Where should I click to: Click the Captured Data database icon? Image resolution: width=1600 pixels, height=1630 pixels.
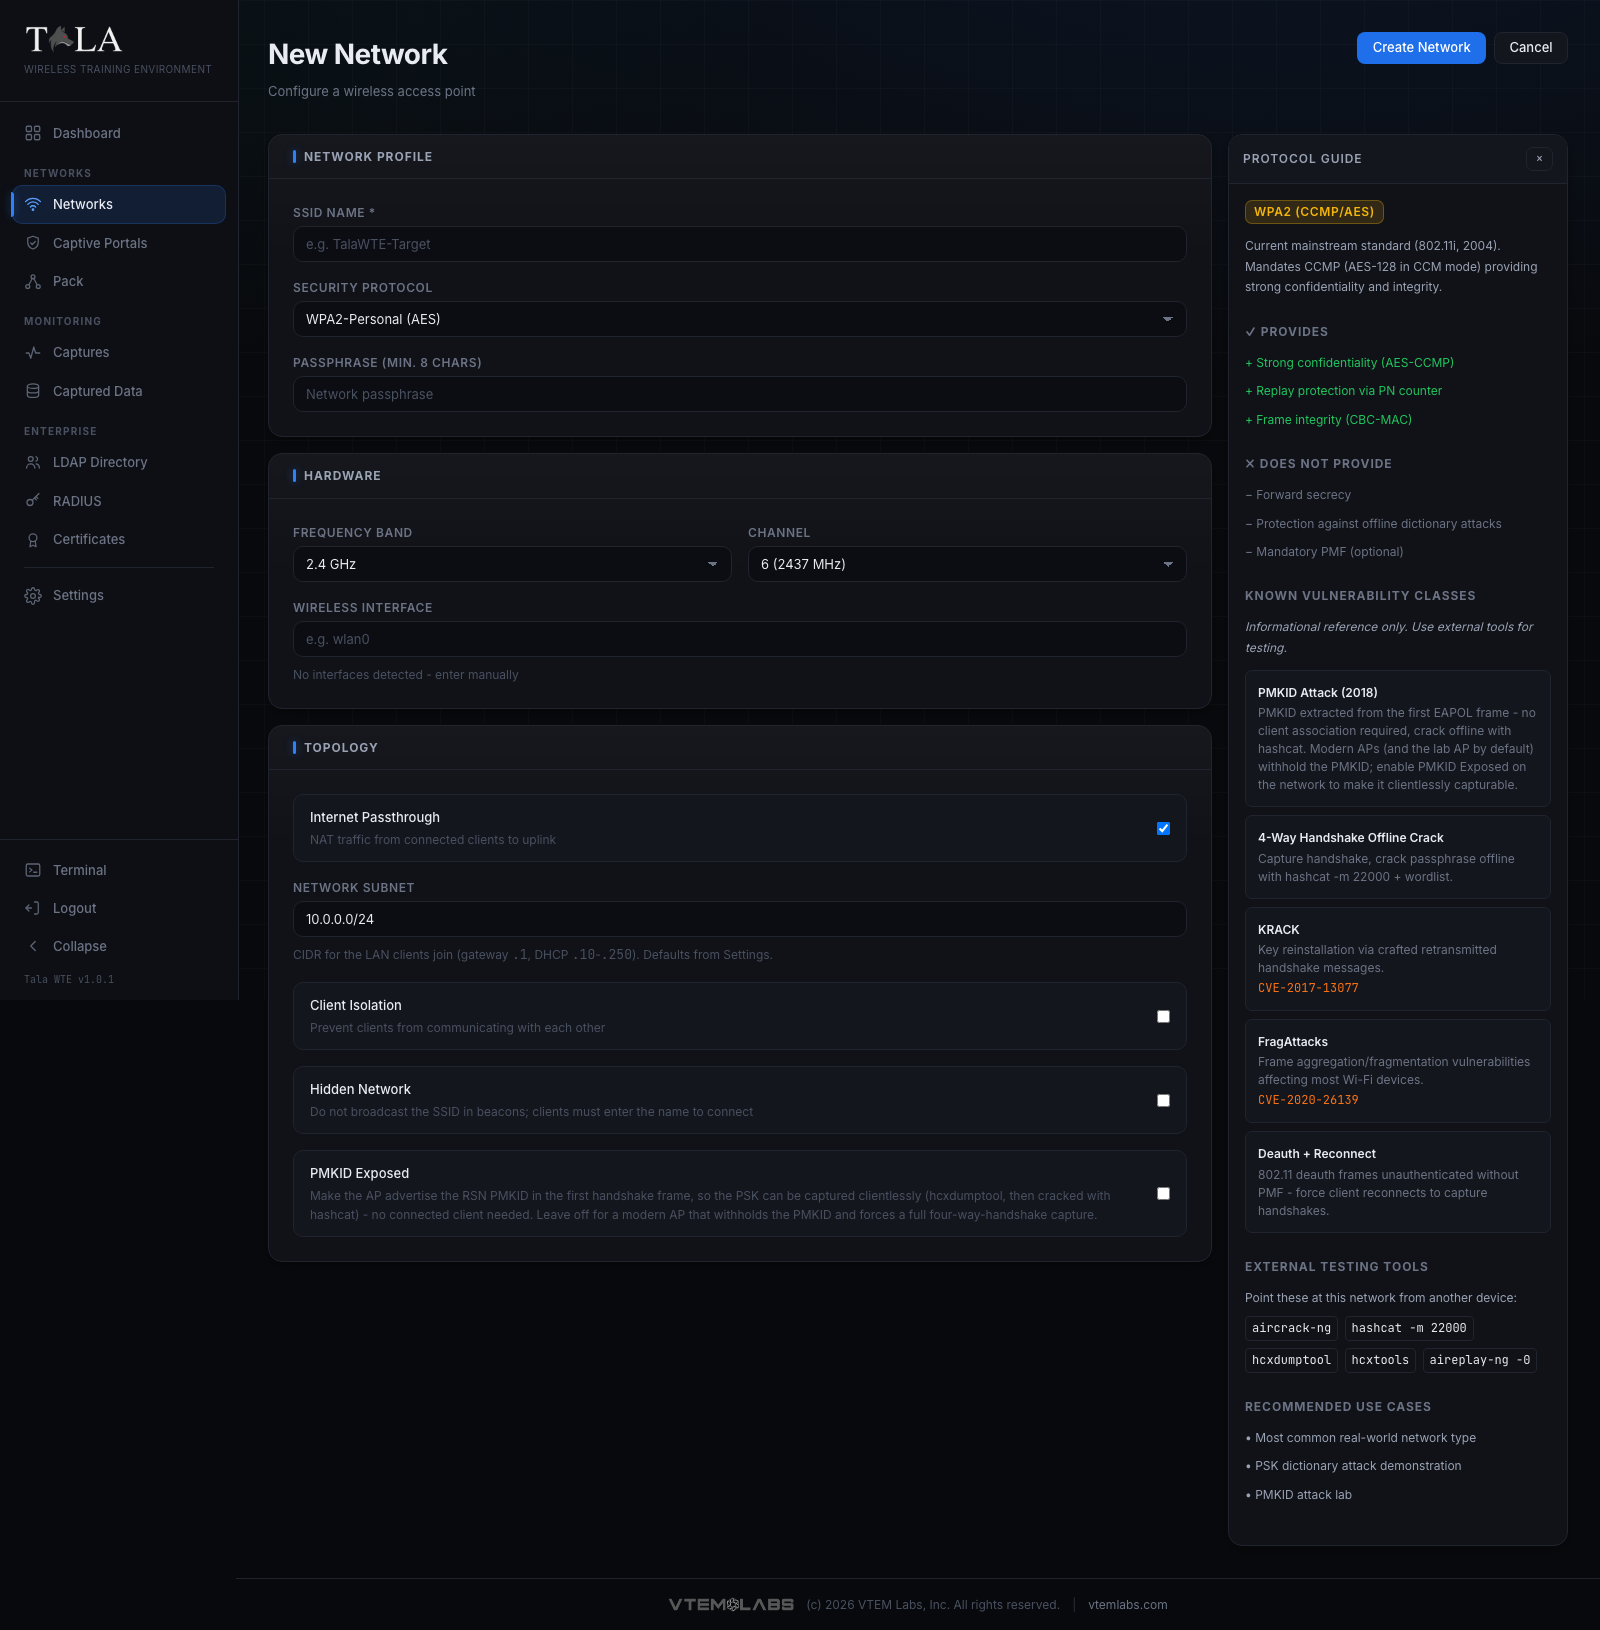[33, 391]
